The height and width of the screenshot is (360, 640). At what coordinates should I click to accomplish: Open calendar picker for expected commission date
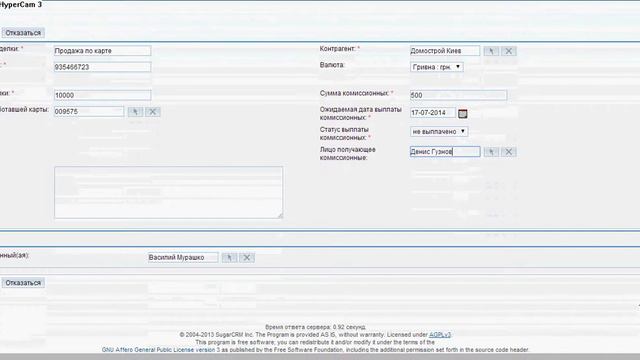(462, 113)
